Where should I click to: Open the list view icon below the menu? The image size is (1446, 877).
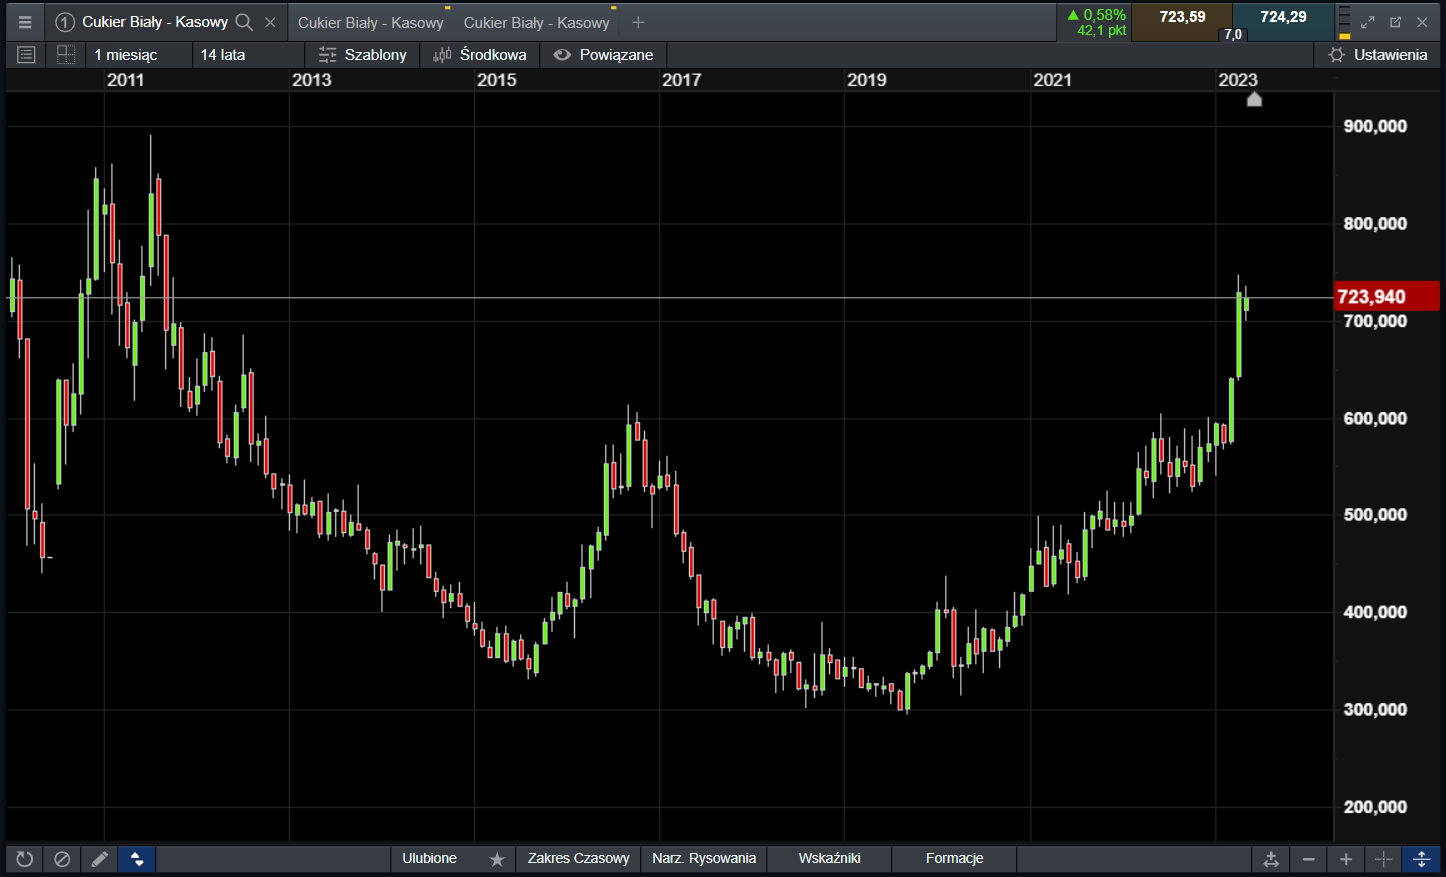26,55
